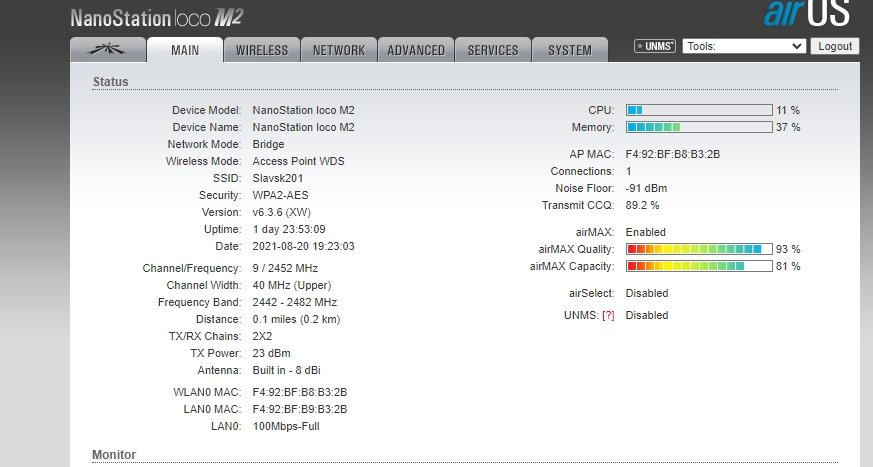Click the Memory 37 % percentage text
Screen dimensions: 873x467
(788, 127)
